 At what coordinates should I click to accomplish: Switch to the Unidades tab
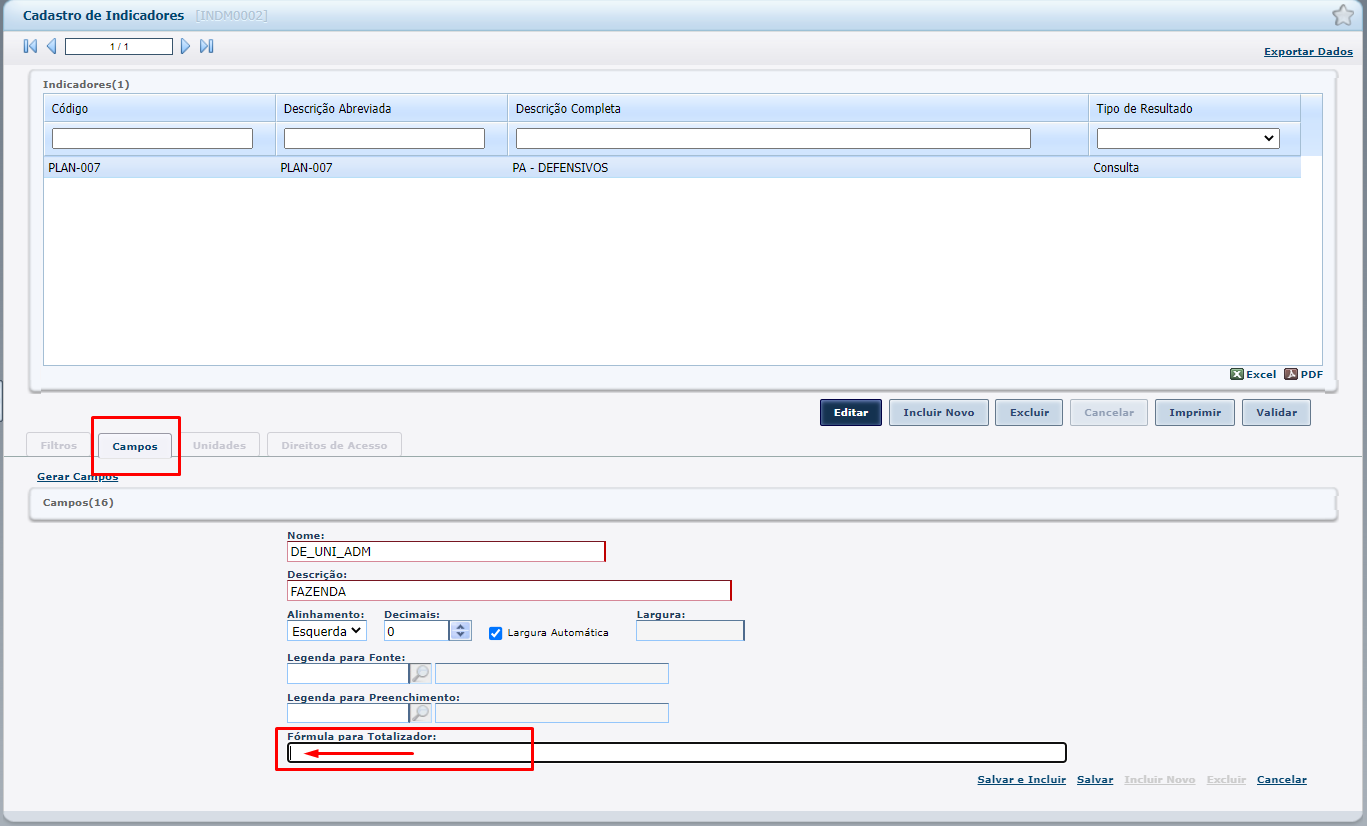[219, 445]
